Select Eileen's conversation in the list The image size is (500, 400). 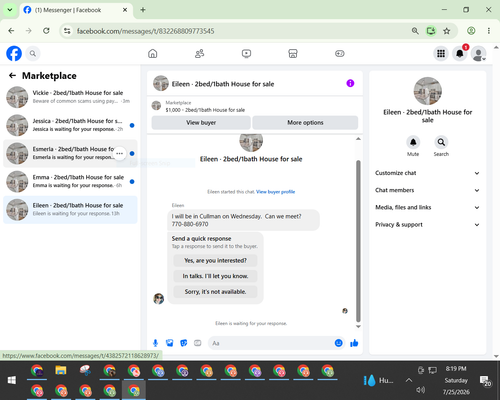70,210
